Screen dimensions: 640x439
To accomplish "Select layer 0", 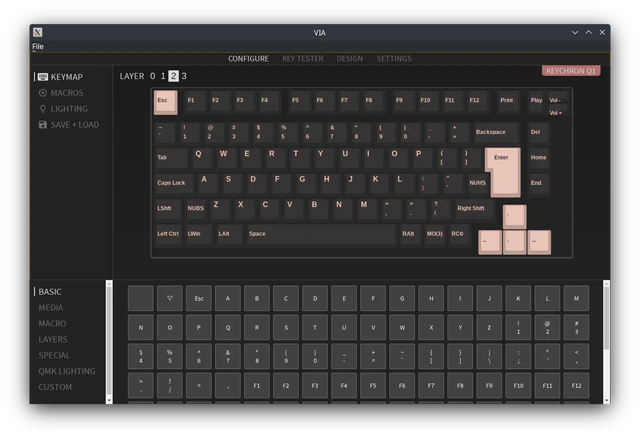I will click(153, 76).
